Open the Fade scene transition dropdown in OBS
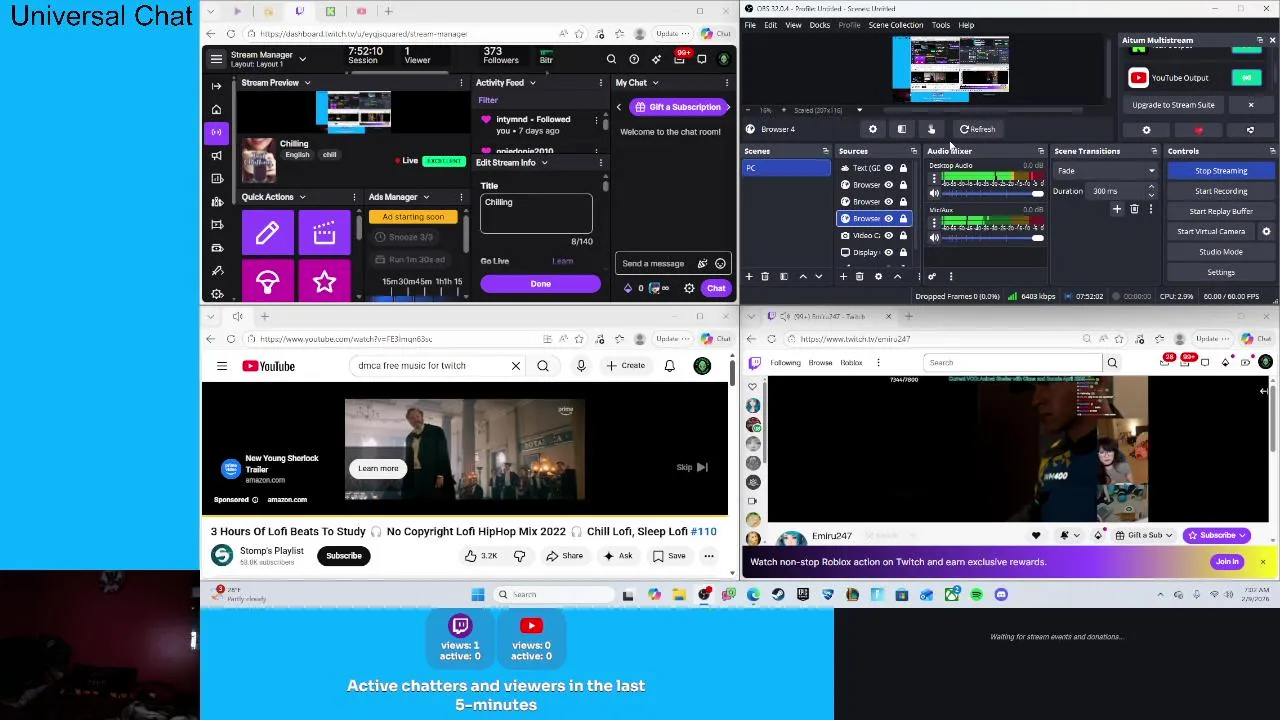Viewport: 1280px width, 720px height. (x=1106, y=171)
